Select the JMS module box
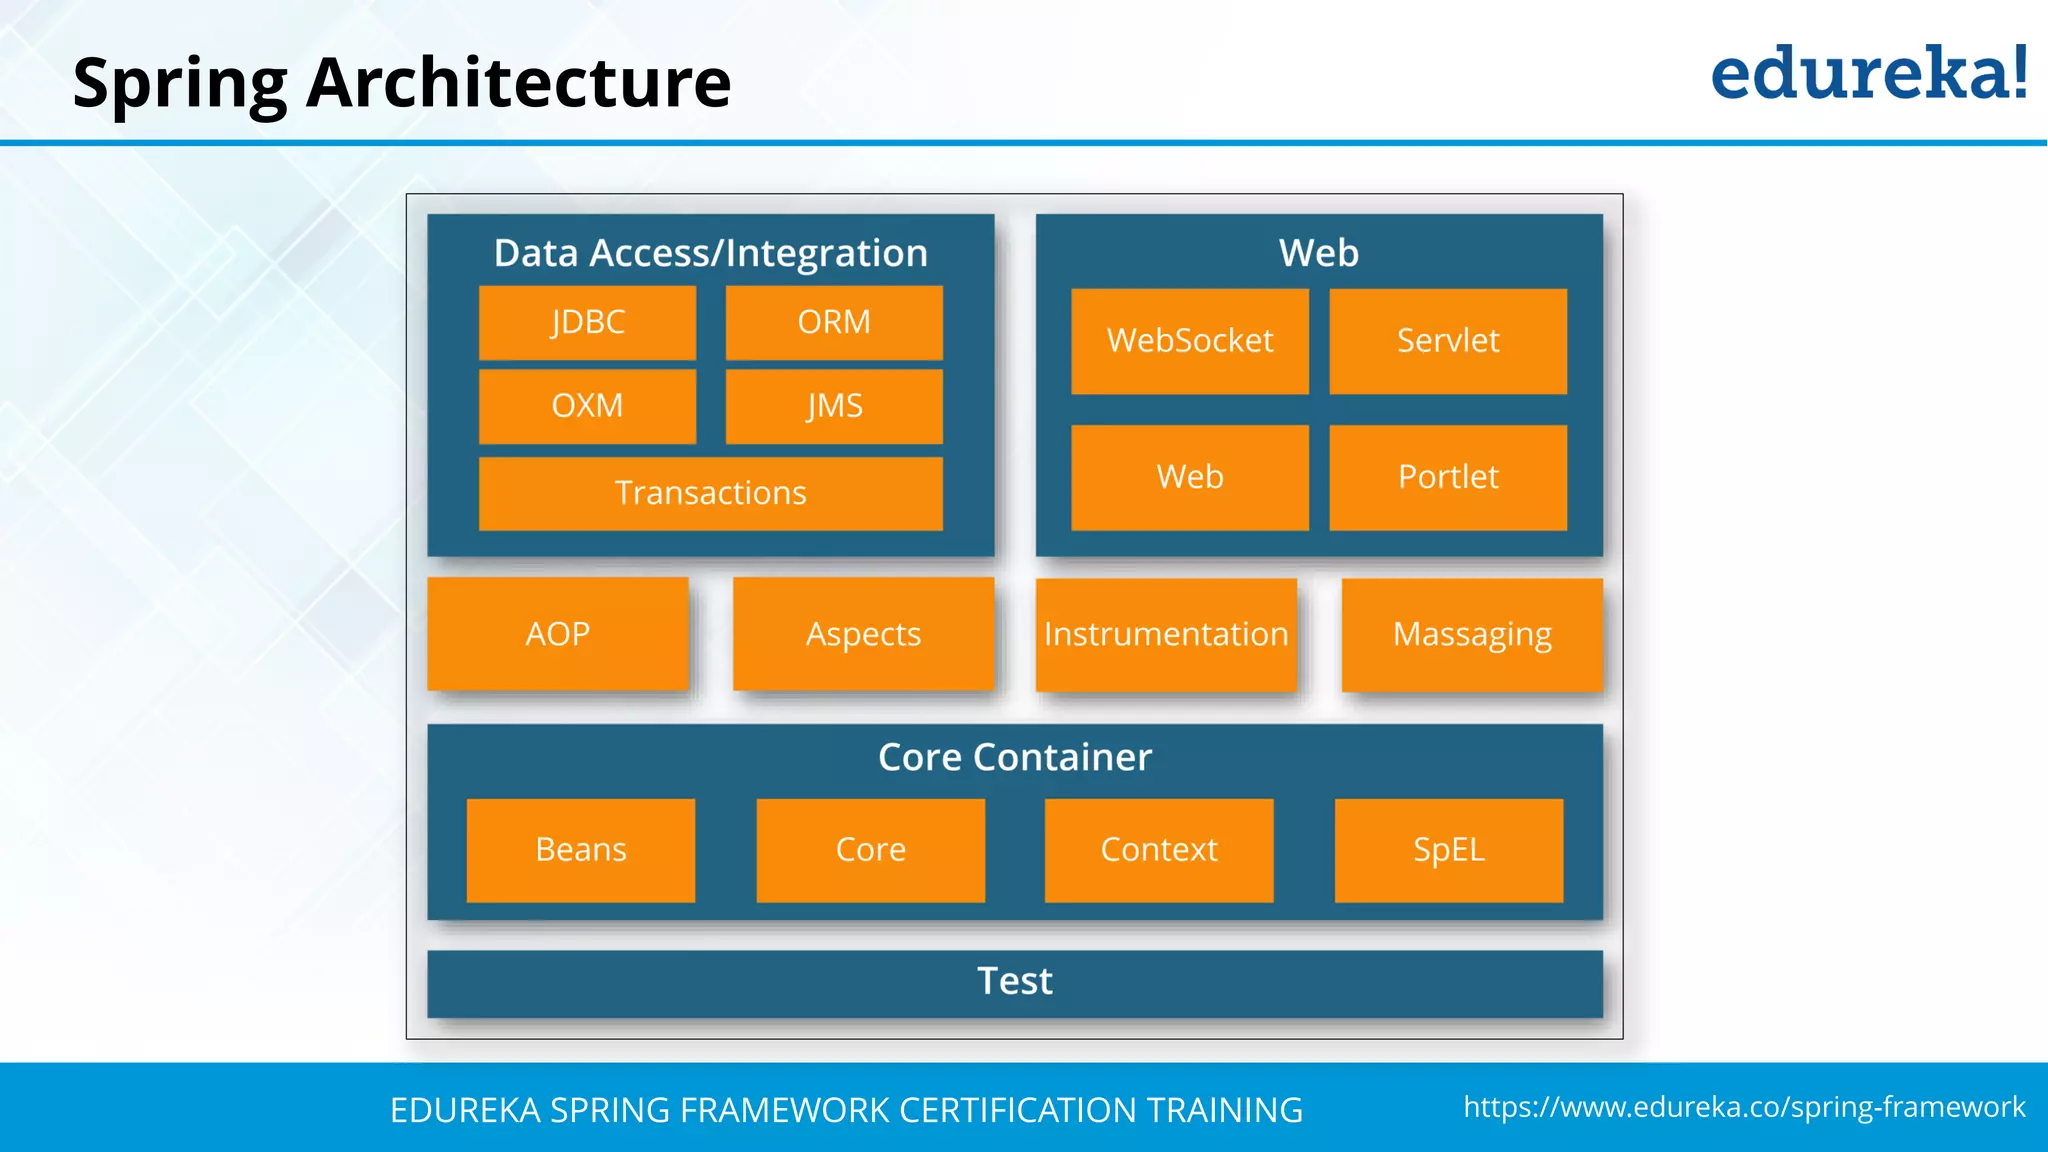 [x=834, y=406]
